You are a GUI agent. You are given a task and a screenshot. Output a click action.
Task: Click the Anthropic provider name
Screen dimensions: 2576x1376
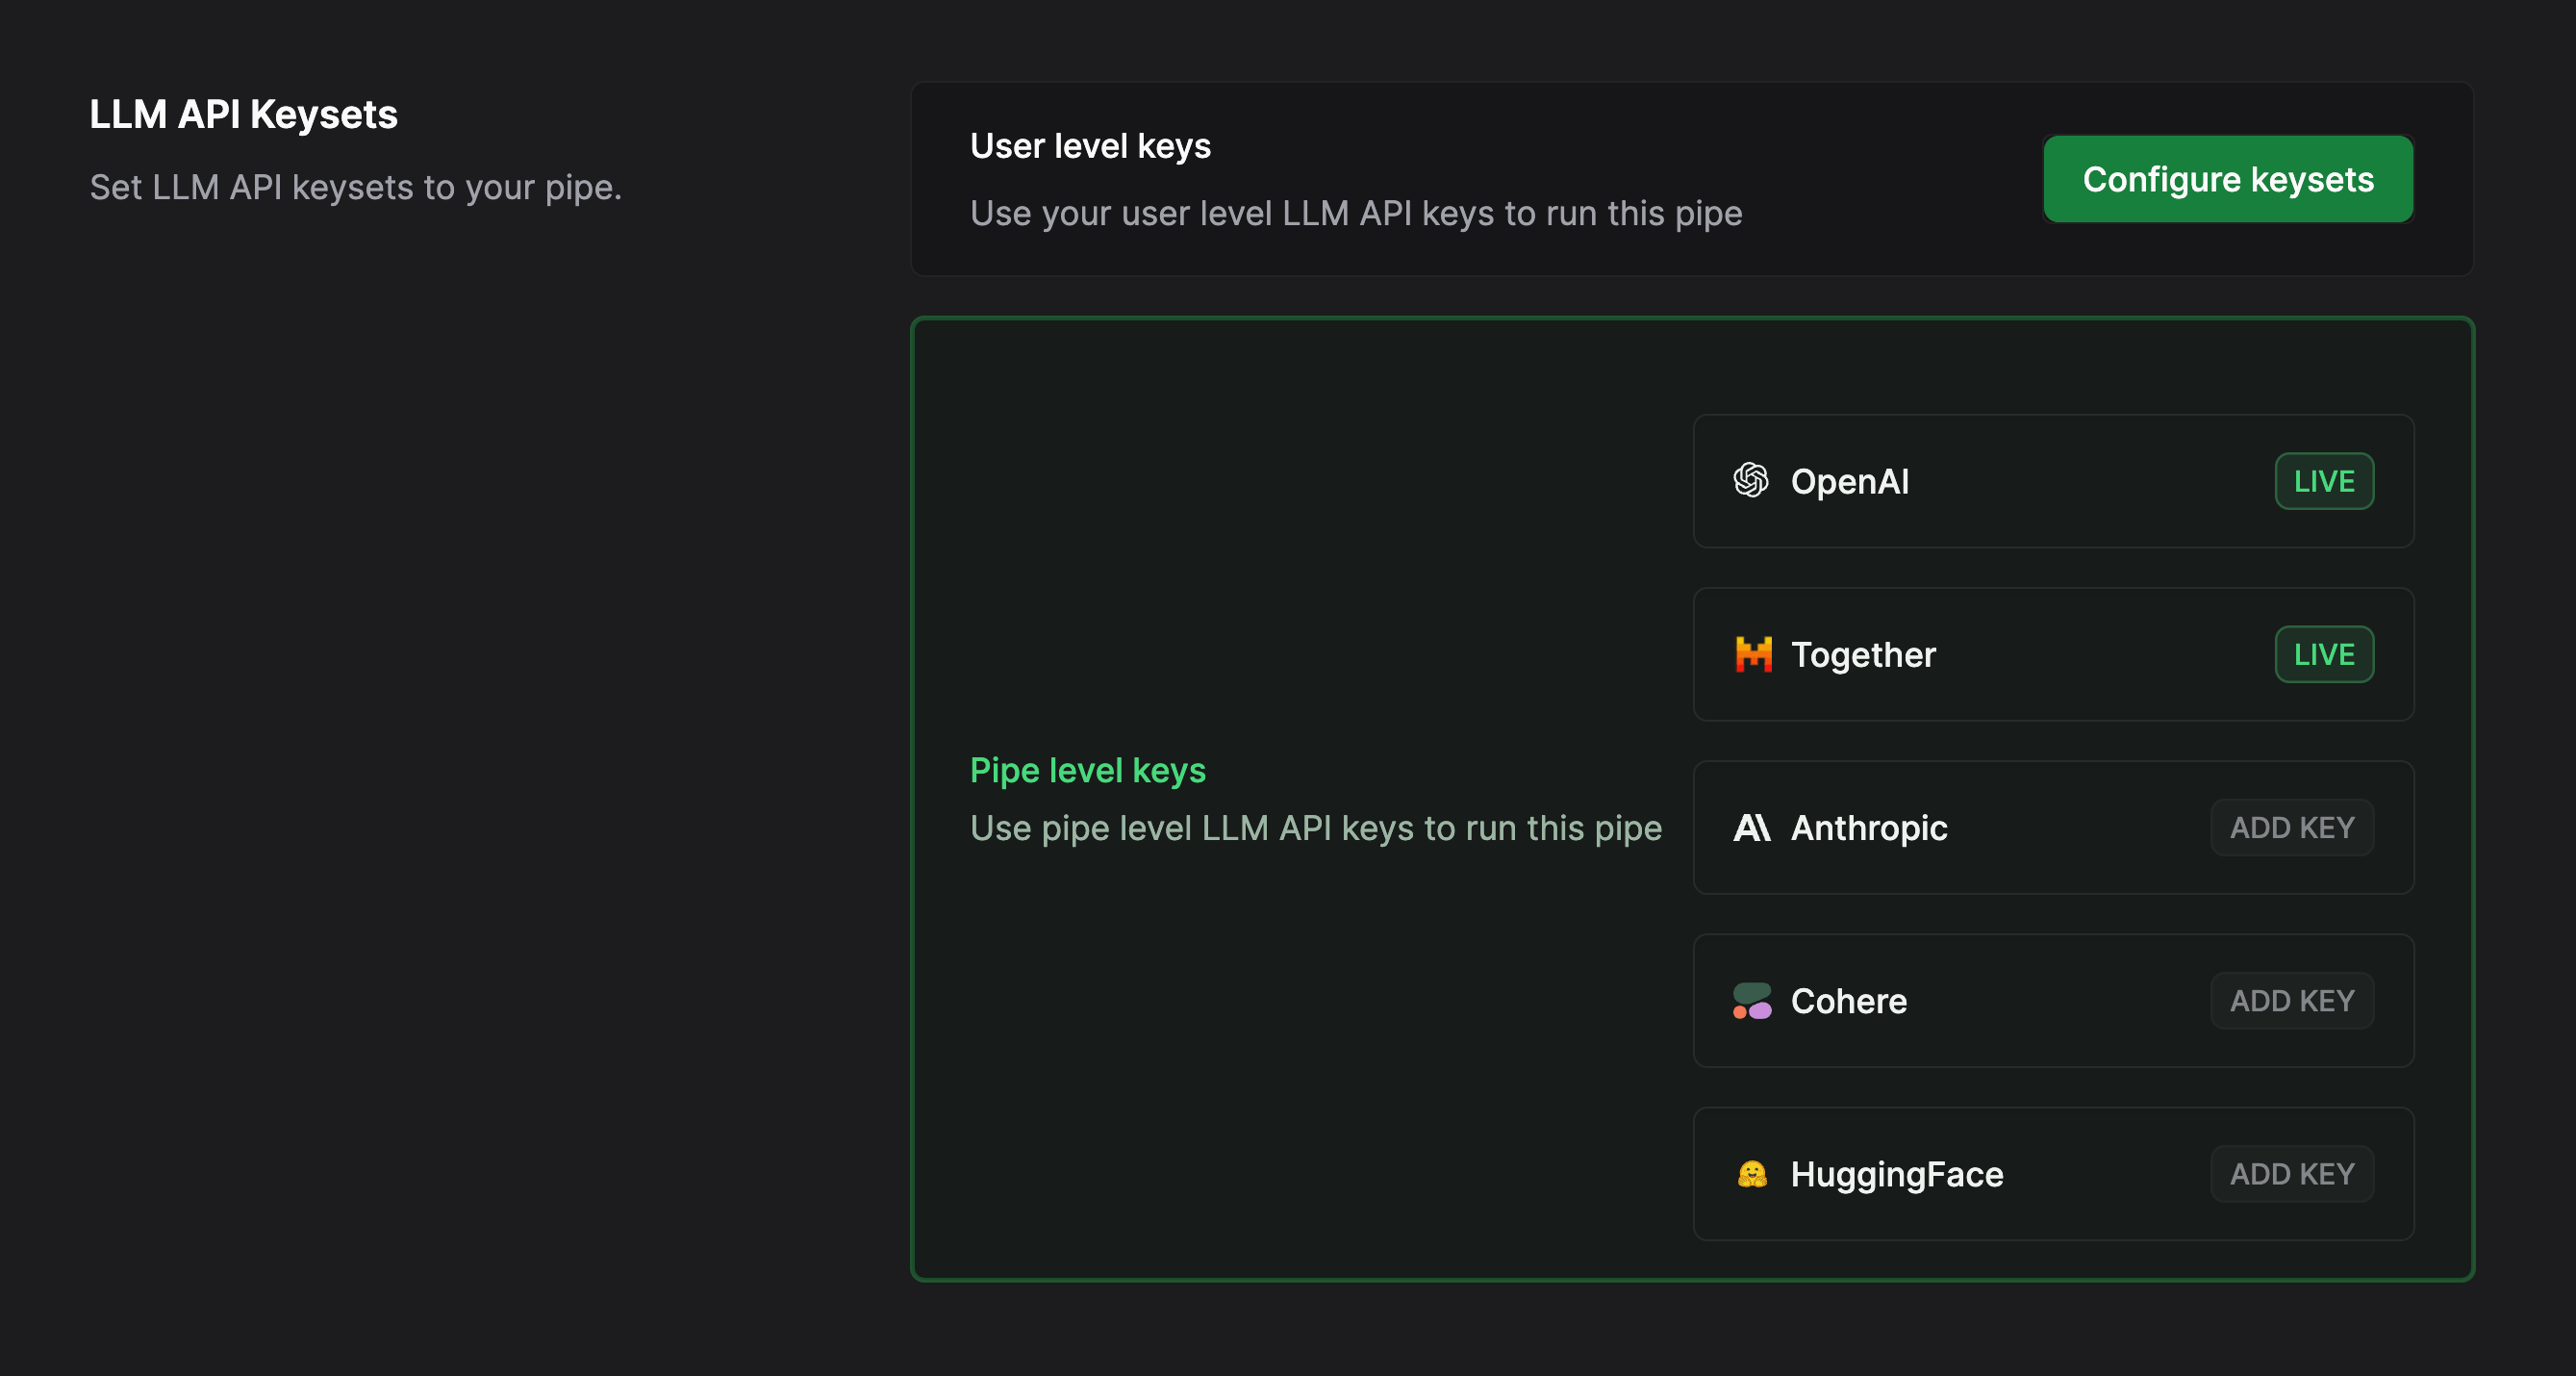pos(1868,828)
